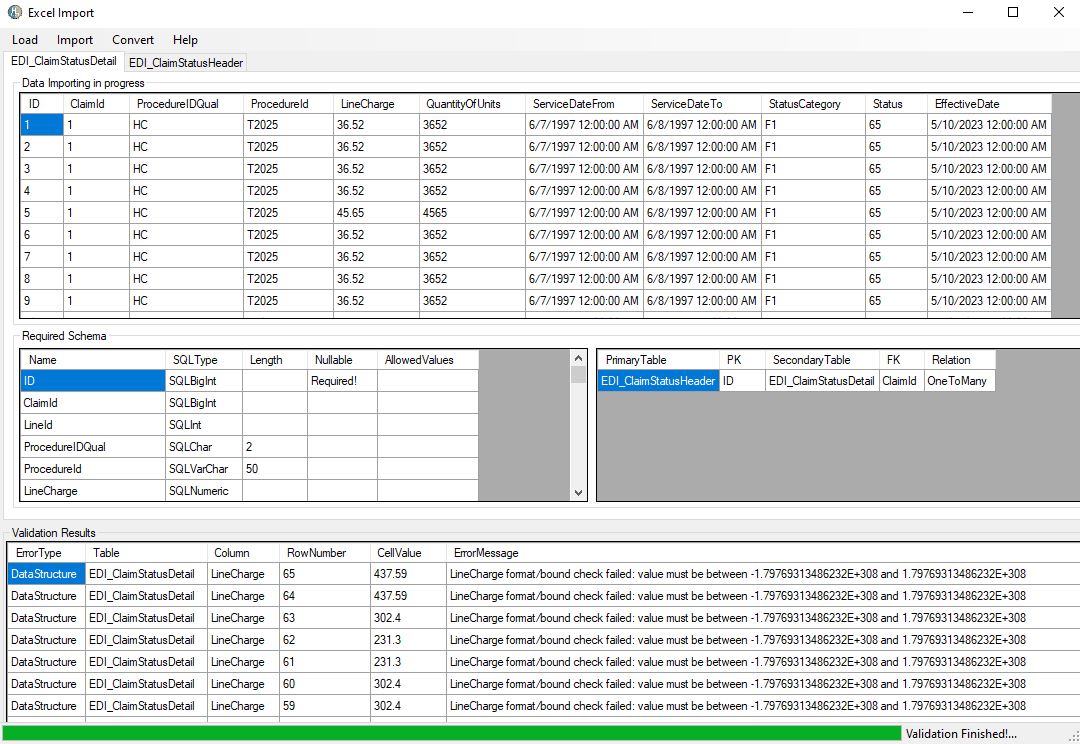Screen dimensions: 1080x744
Task: Click T2025 ProcedureId cell in row 7
Action: tap(288, 257)
